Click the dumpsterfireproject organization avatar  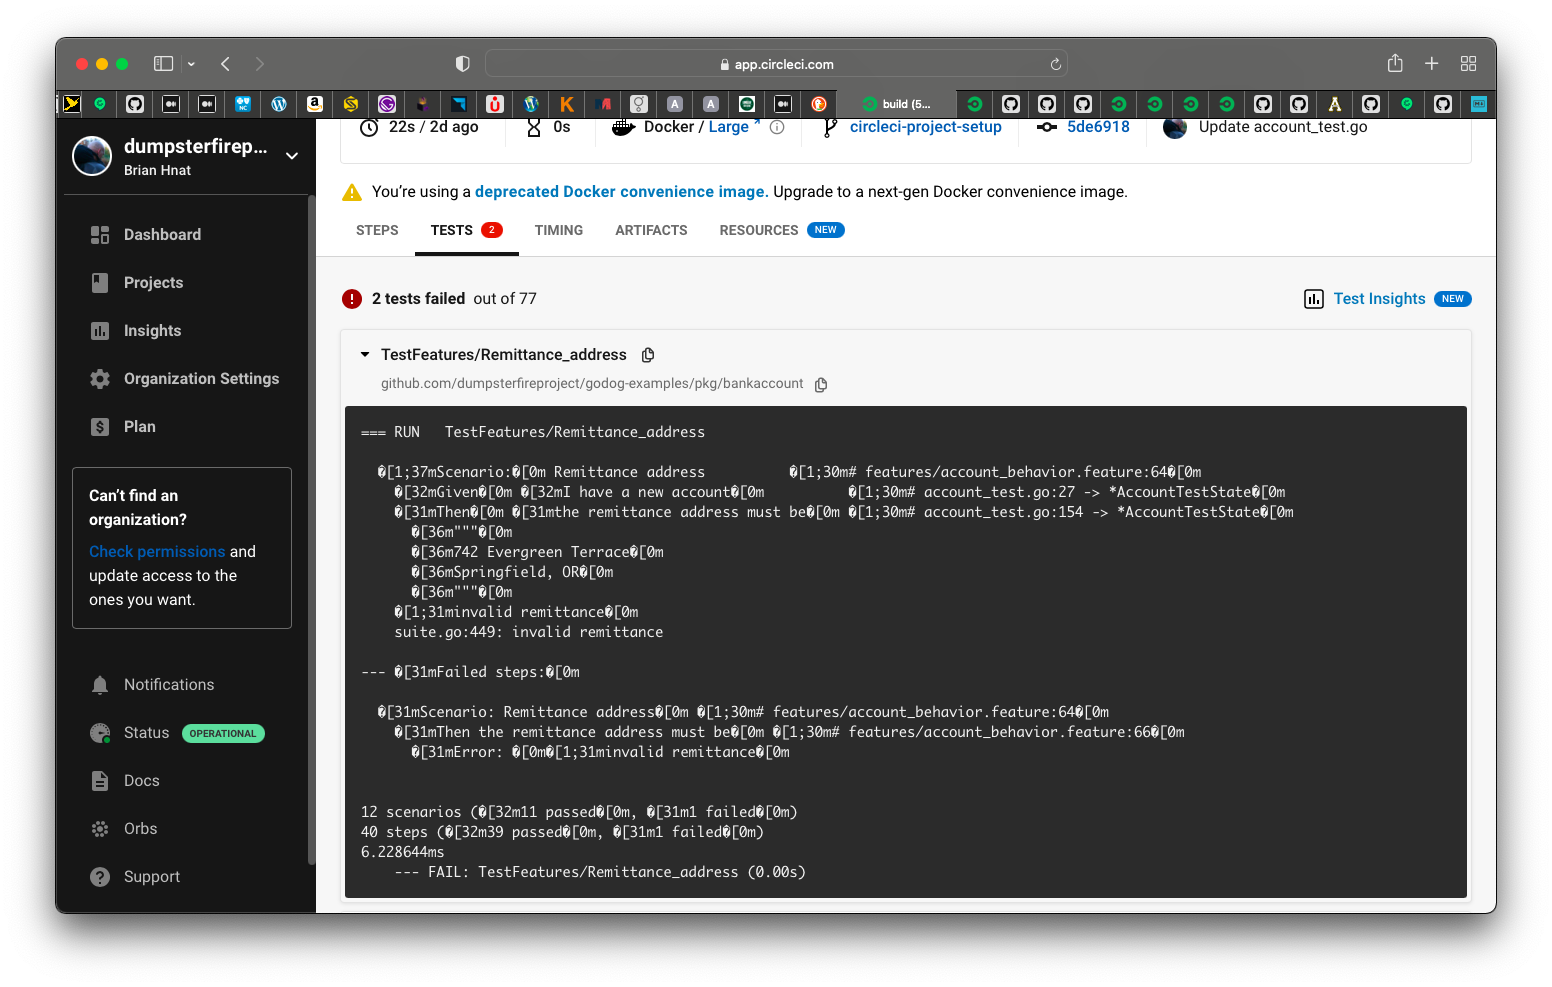(x=92, y=156)
